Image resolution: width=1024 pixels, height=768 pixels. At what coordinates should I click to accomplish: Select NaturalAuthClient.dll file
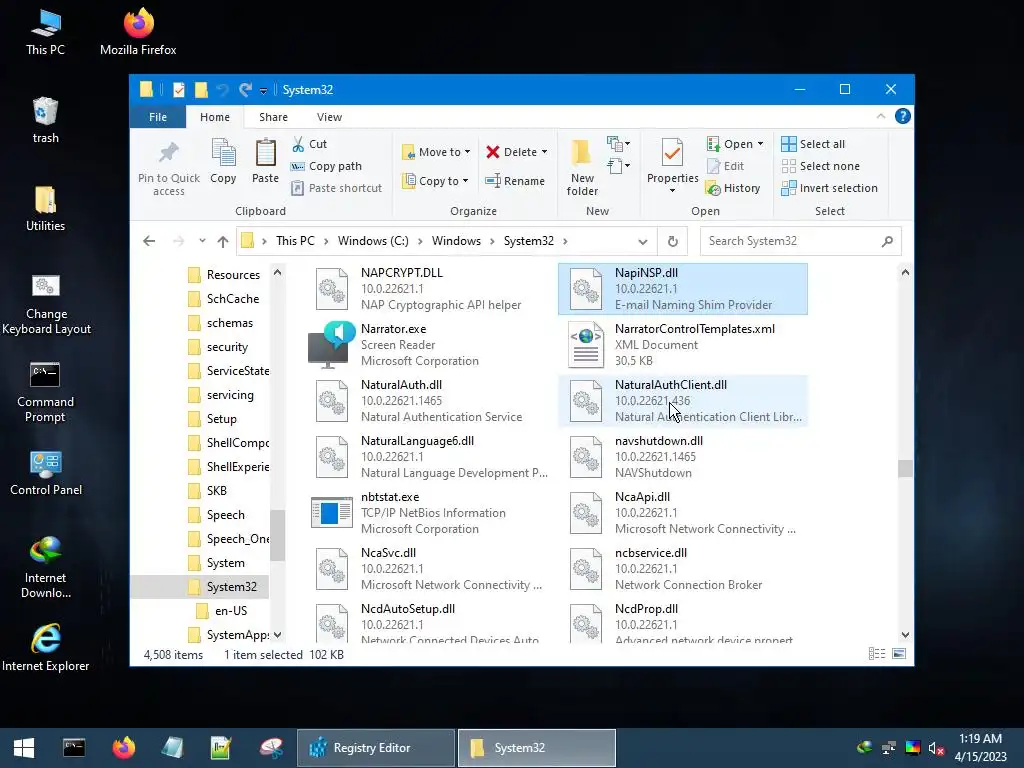pos(682,401)
